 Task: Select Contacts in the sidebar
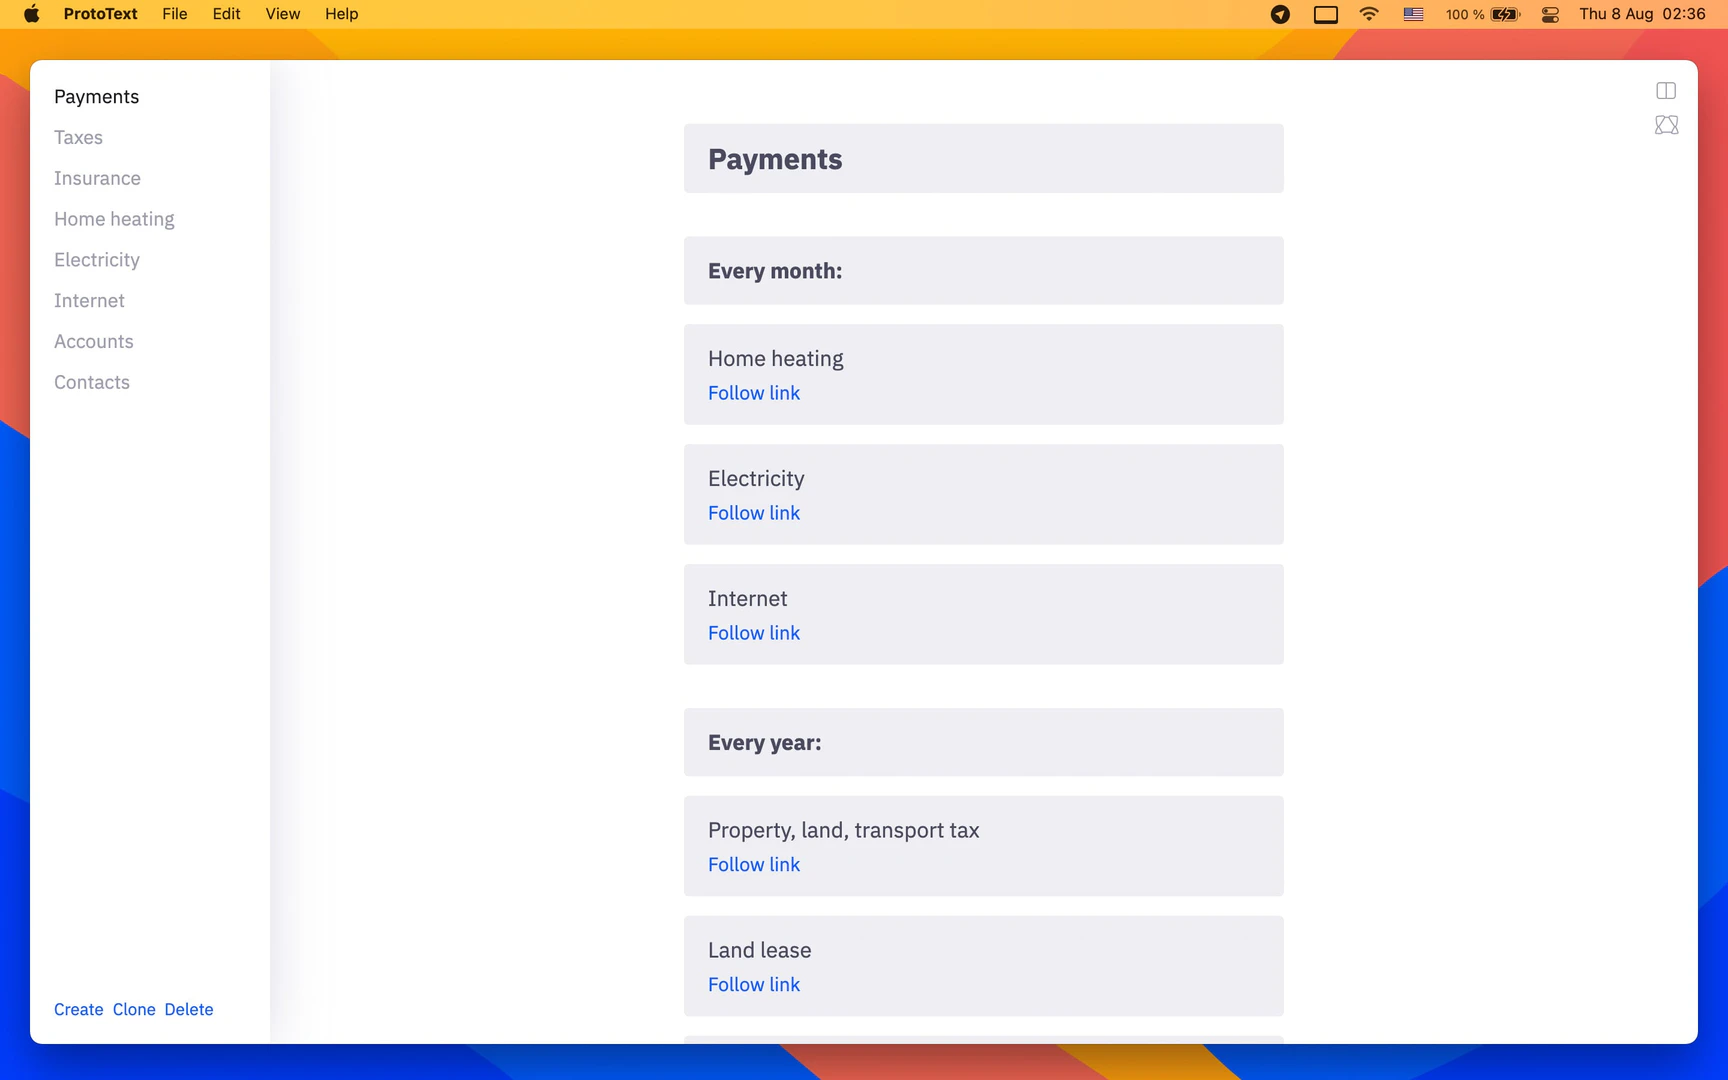coord(92,383)
